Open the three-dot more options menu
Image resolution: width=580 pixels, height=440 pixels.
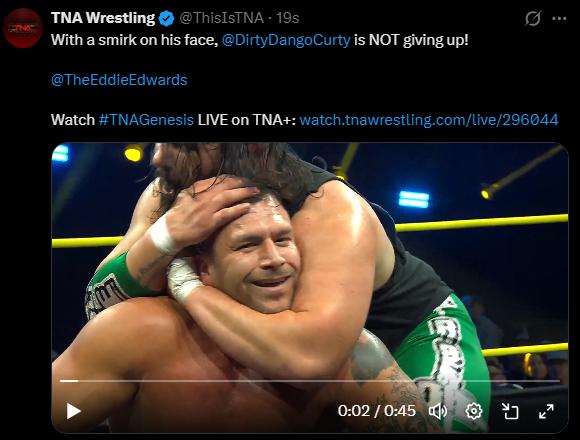[x=559, y=18]
